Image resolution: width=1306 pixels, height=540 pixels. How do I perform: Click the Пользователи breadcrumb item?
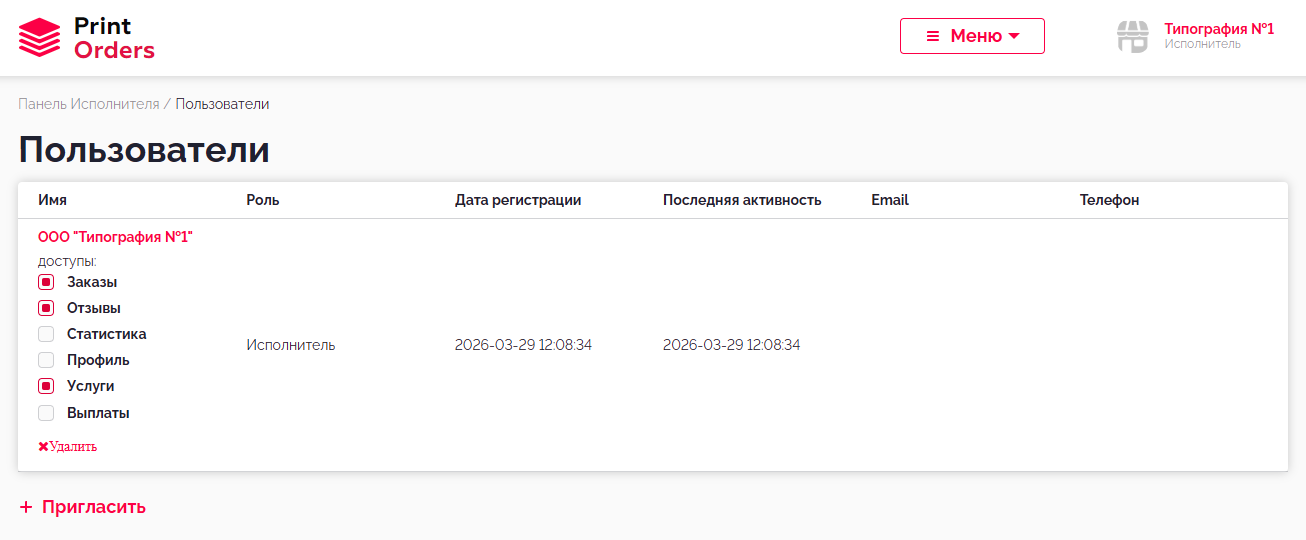222,104
